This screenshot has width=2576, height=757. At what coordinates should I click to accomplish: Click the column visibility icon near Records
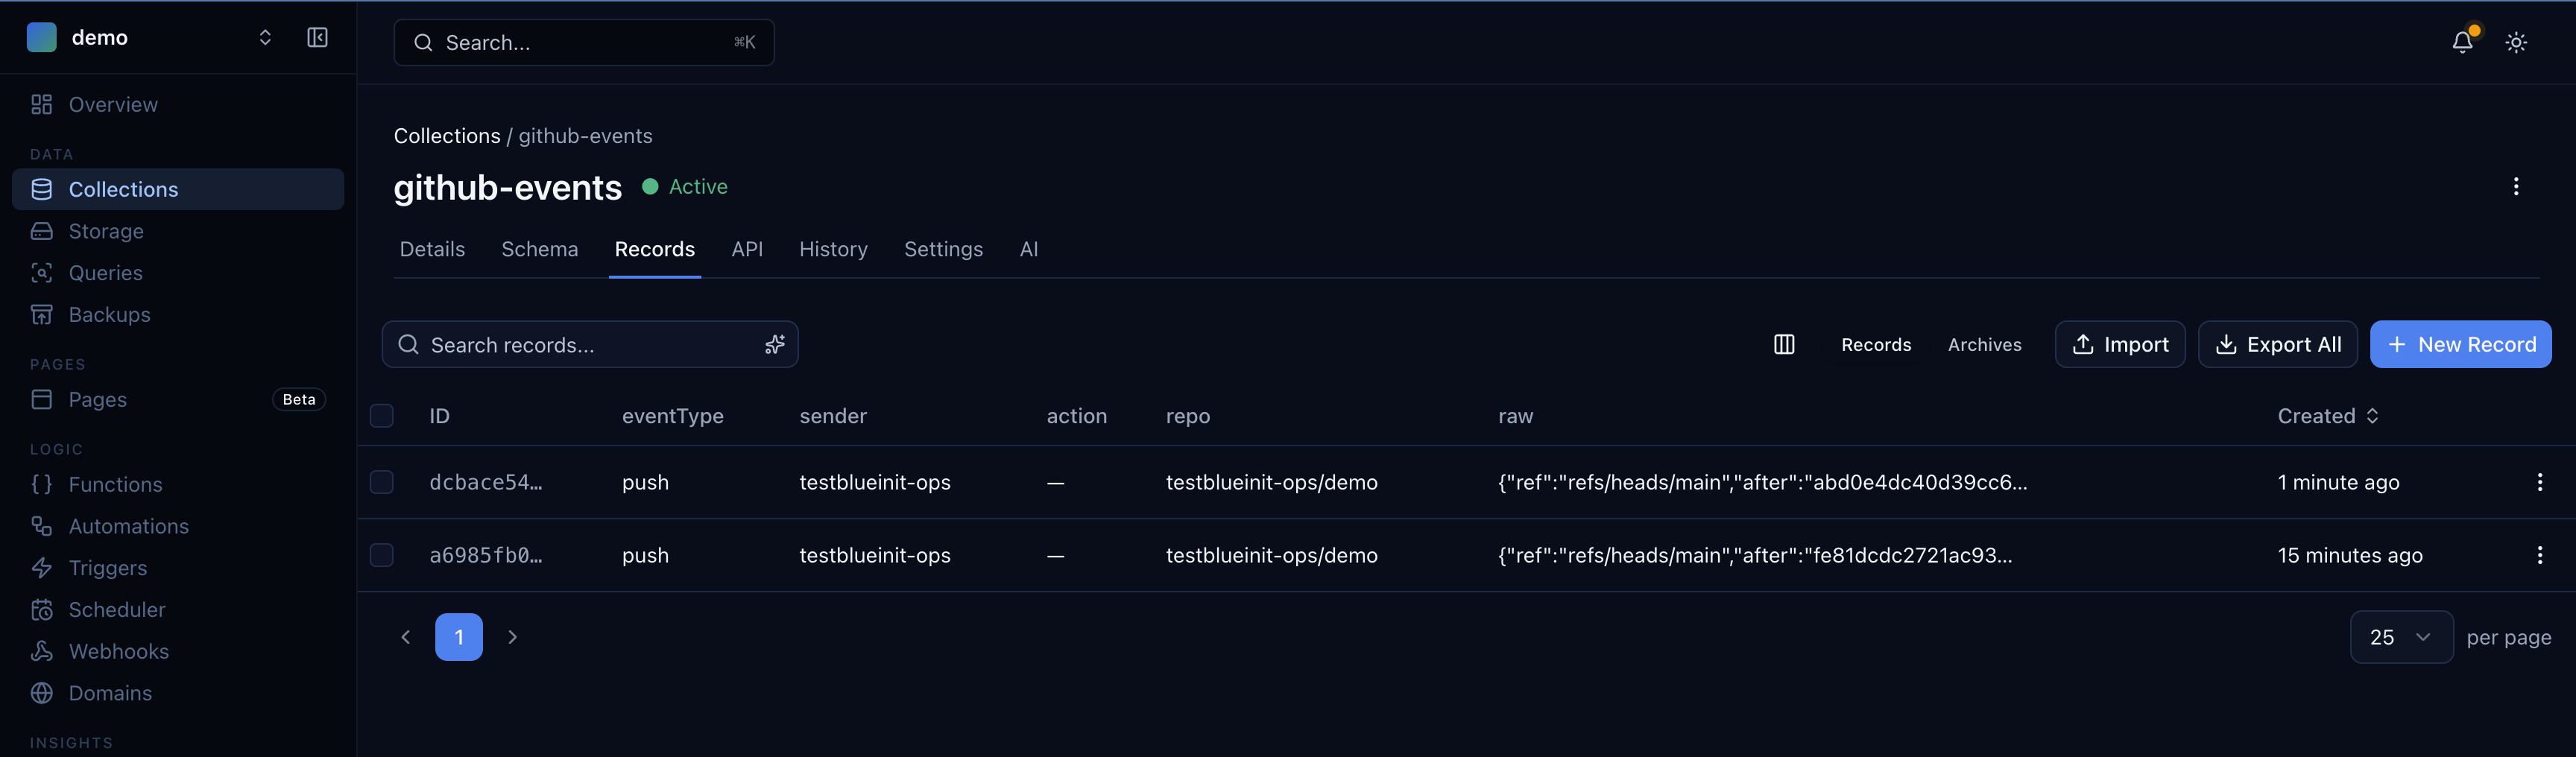click(1784, 344)
